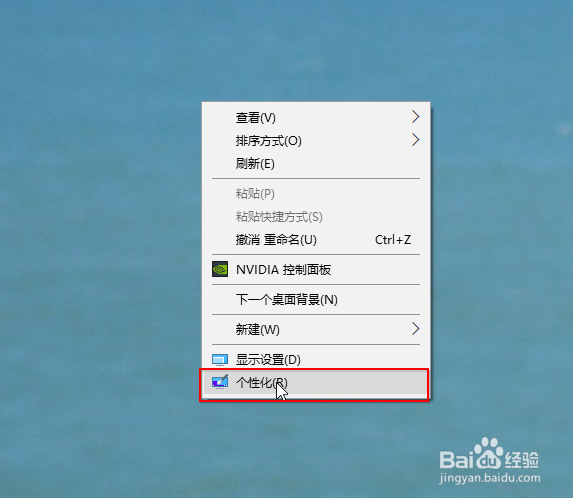Click the NVIDIA green eye logo icon
The height and width of the screenshot is (498, 573).
click(x=220, y=269)
